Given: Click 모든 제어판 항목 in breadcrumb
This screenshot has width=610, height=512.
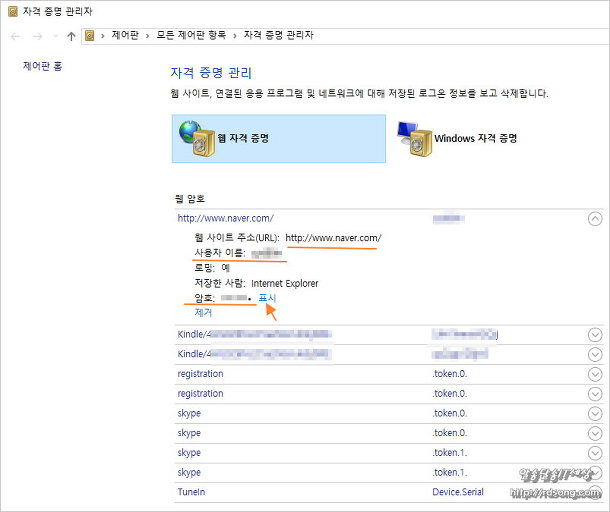Looking at the screenshot, I should pyautogui.click(x=191, y=36).
